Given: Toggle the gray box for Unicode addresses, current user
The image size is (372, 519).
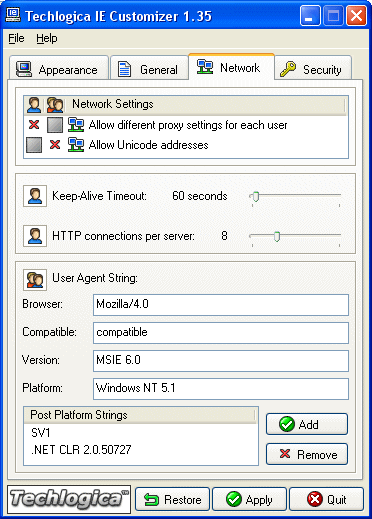Looking at the screenshot, I should [x=34, y=145].
